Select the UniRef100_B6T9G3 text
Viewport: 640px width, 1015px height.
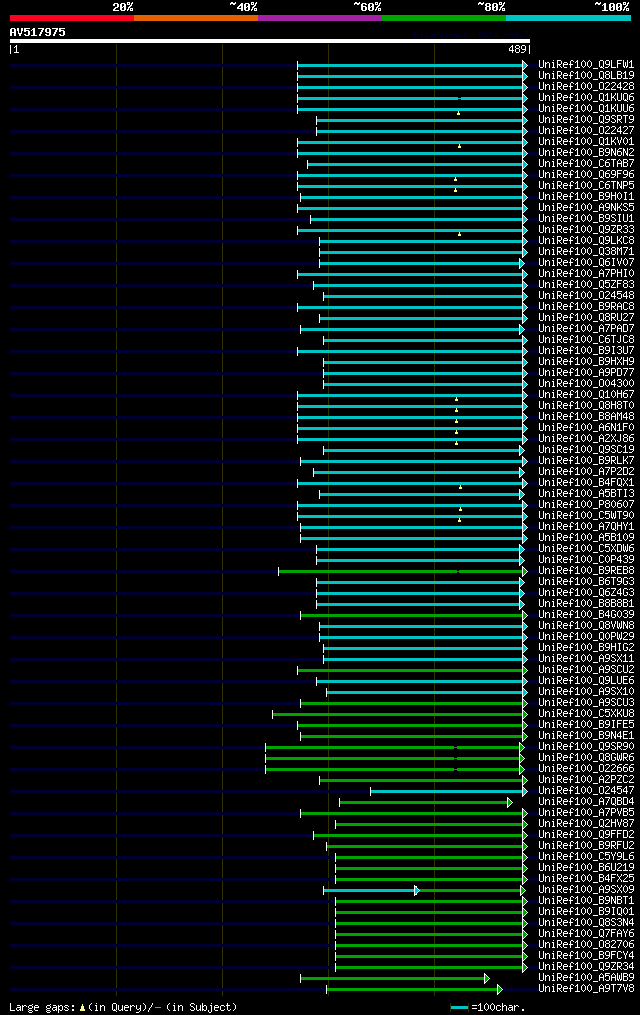[x=586, y=582]
